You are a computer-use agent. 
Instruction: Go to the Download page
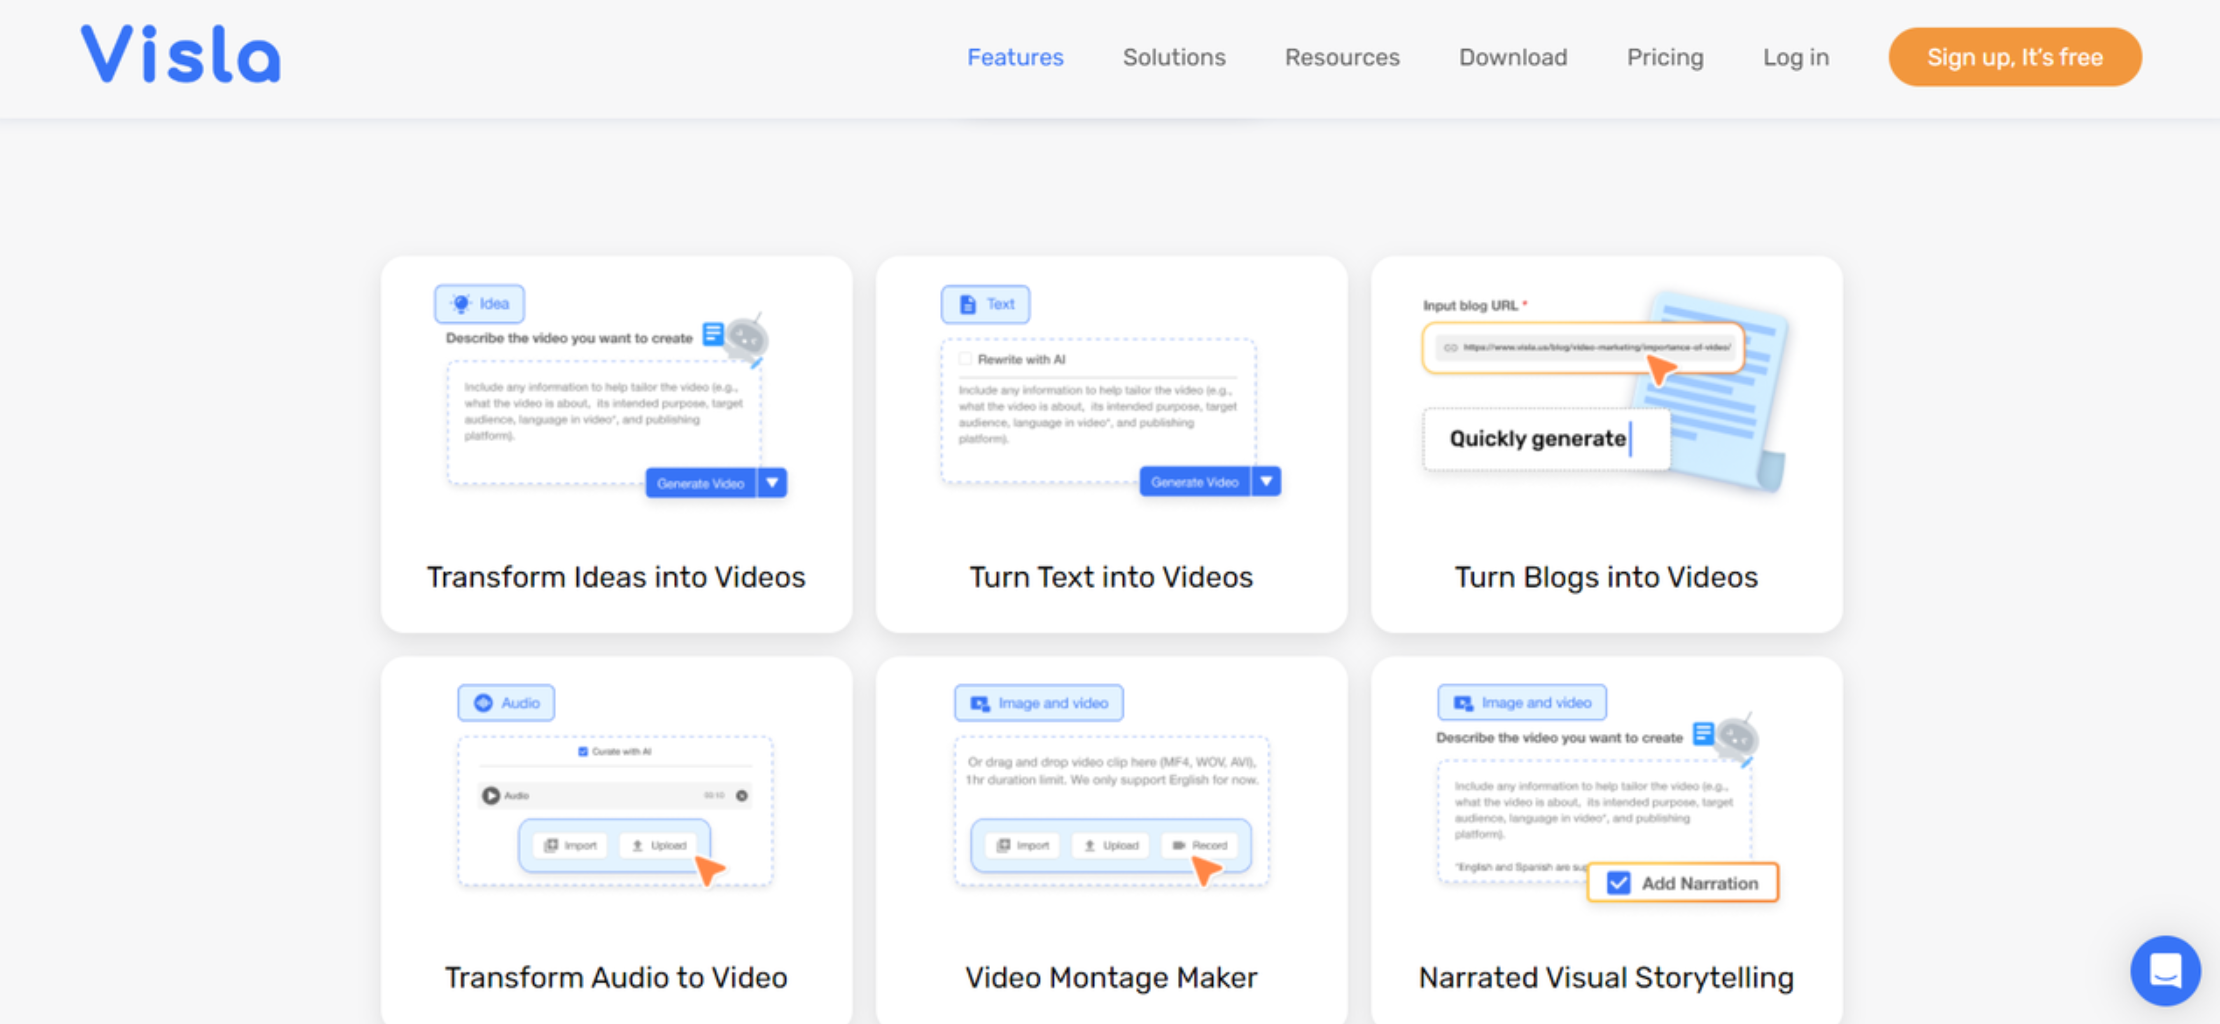pos(1513,58)
